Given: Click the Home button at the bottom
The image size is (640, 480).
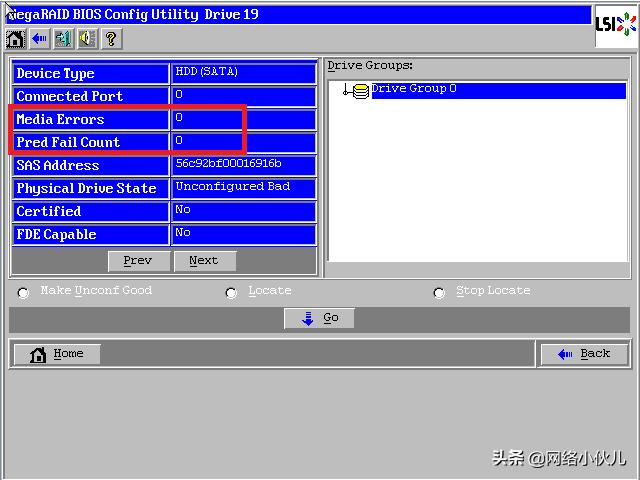Looking at the screenshot, I should pyautogui.click(x=57, y=354).
